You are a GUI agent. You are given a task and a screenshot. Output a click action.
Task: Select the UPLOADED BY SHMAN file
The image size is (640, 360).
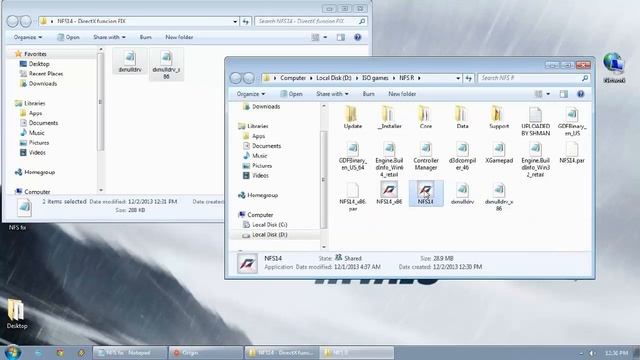[x=536, y=121]
